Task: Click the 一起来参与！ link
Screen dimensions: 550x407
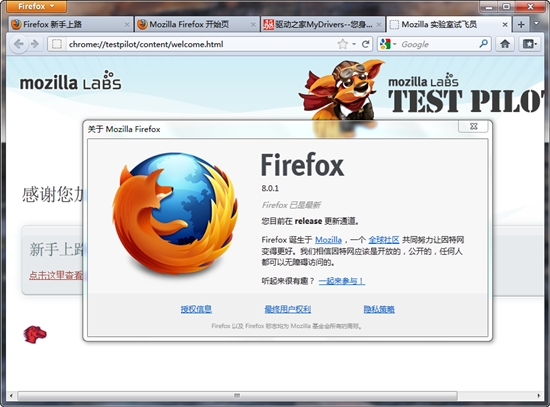Action: [x=342, y=281]
